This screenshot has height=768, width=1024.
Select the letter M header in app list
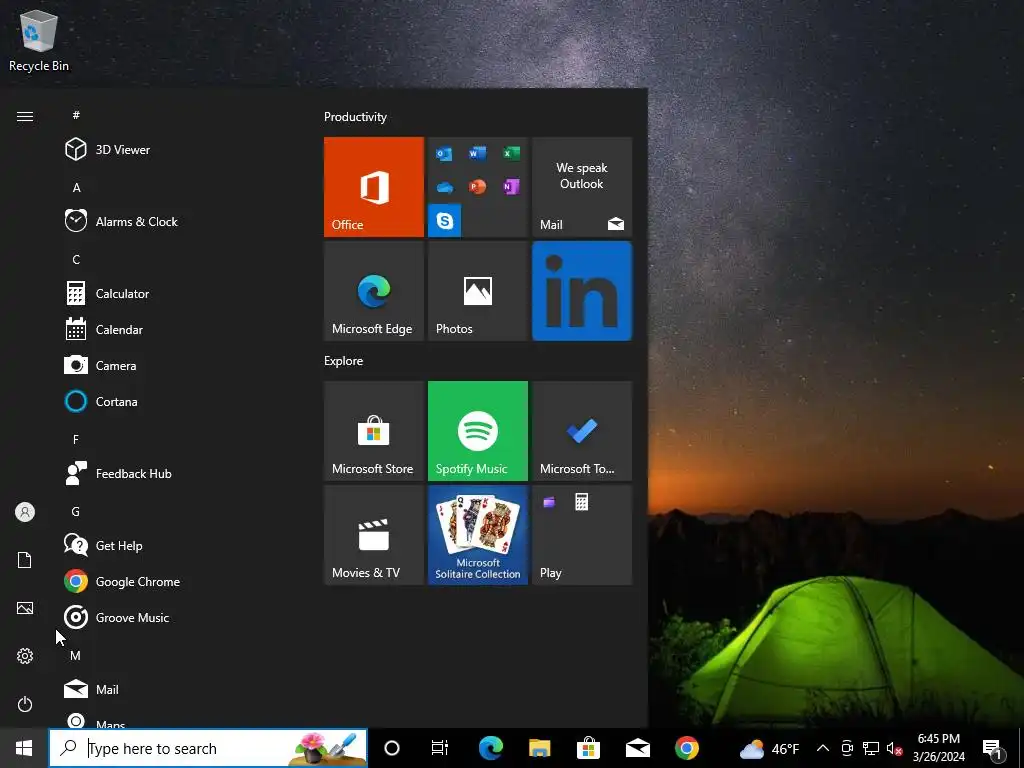[x=76, y=655]
